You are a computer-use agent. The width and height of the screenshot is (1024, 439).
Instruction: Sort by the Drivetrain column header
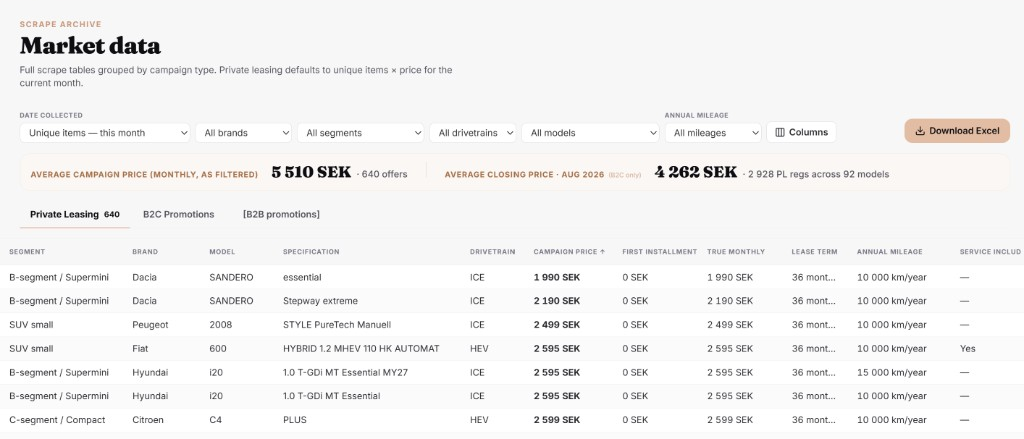point(492,252)
